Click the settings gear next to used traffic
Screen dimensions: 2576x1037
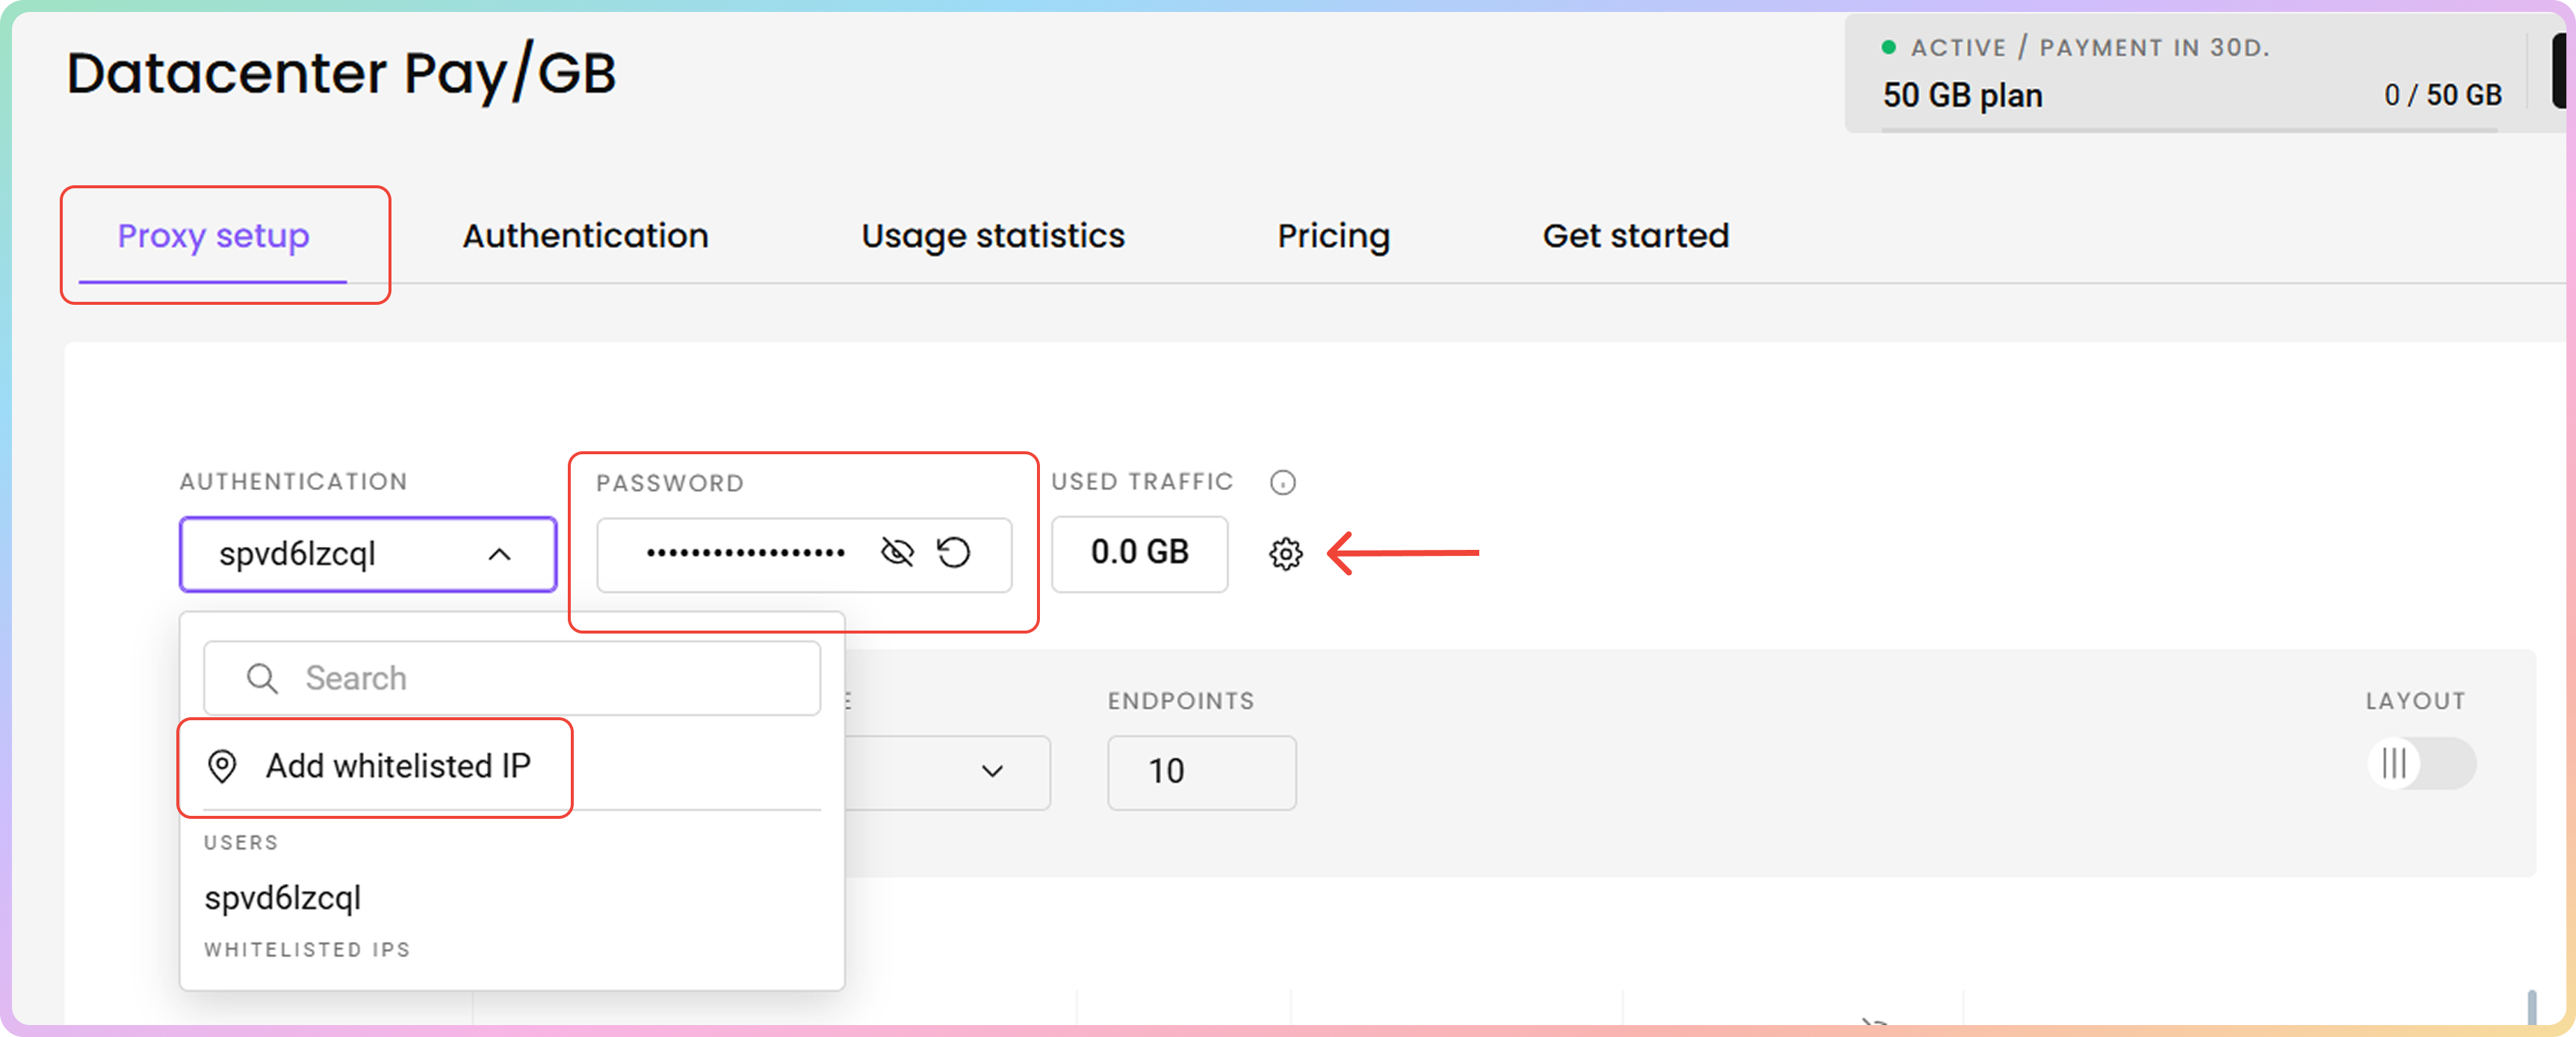[x=1285, y=553]
